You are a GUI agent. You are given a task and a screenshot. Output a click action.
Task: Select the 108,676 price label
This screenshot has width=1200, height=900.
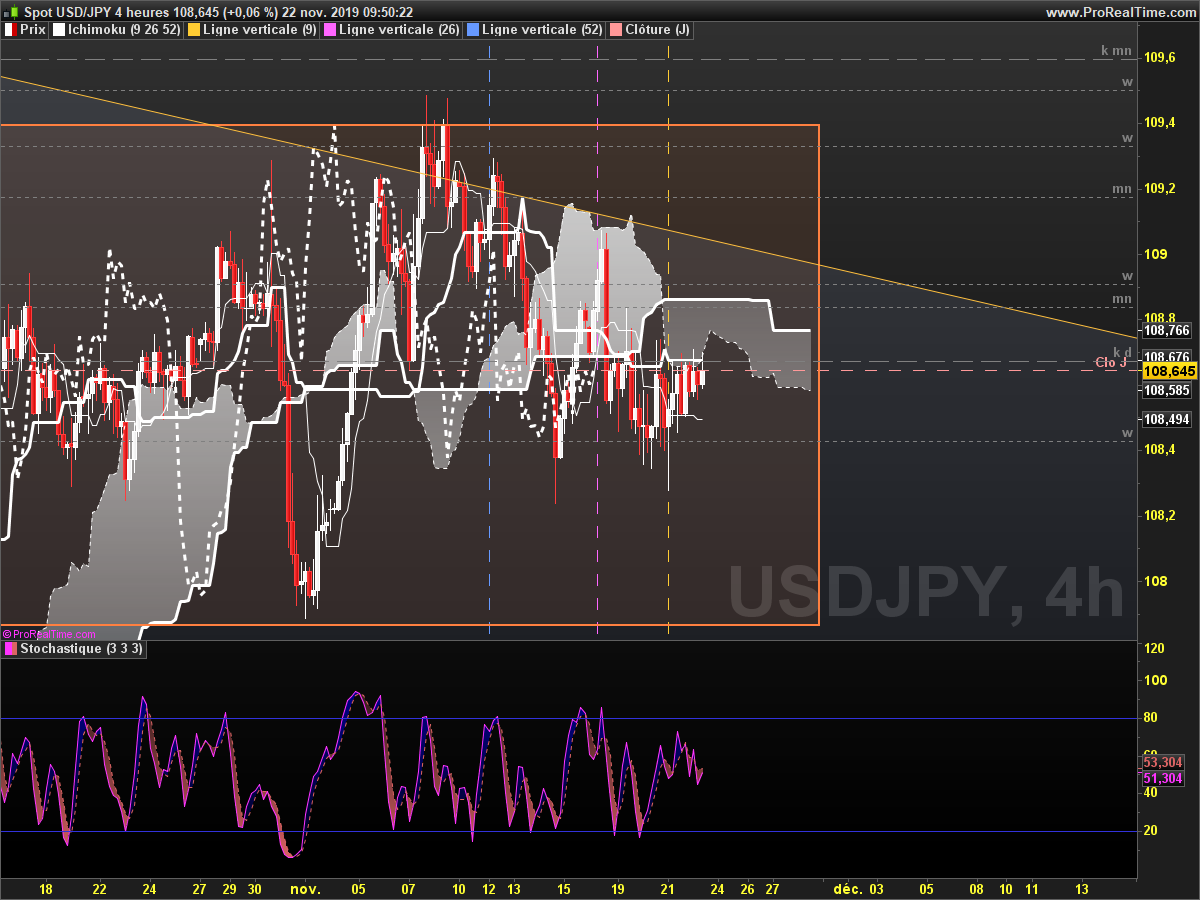pyautogui.click(x=1167, y=357)
